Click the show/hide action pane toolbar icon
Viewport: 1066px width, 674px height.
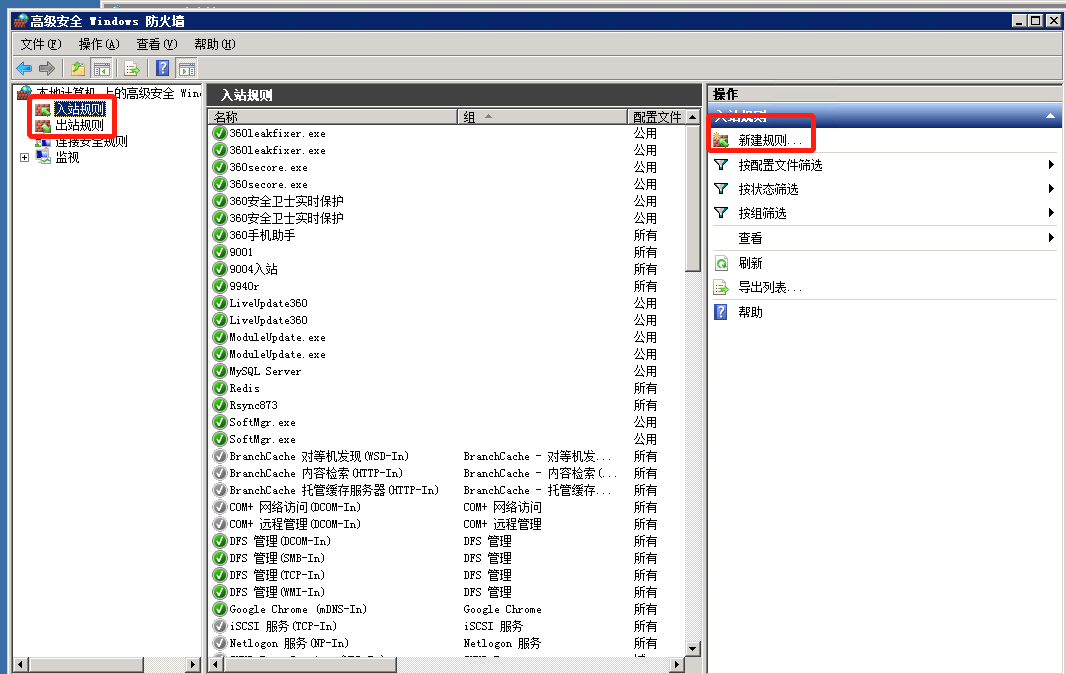(187, 67)
